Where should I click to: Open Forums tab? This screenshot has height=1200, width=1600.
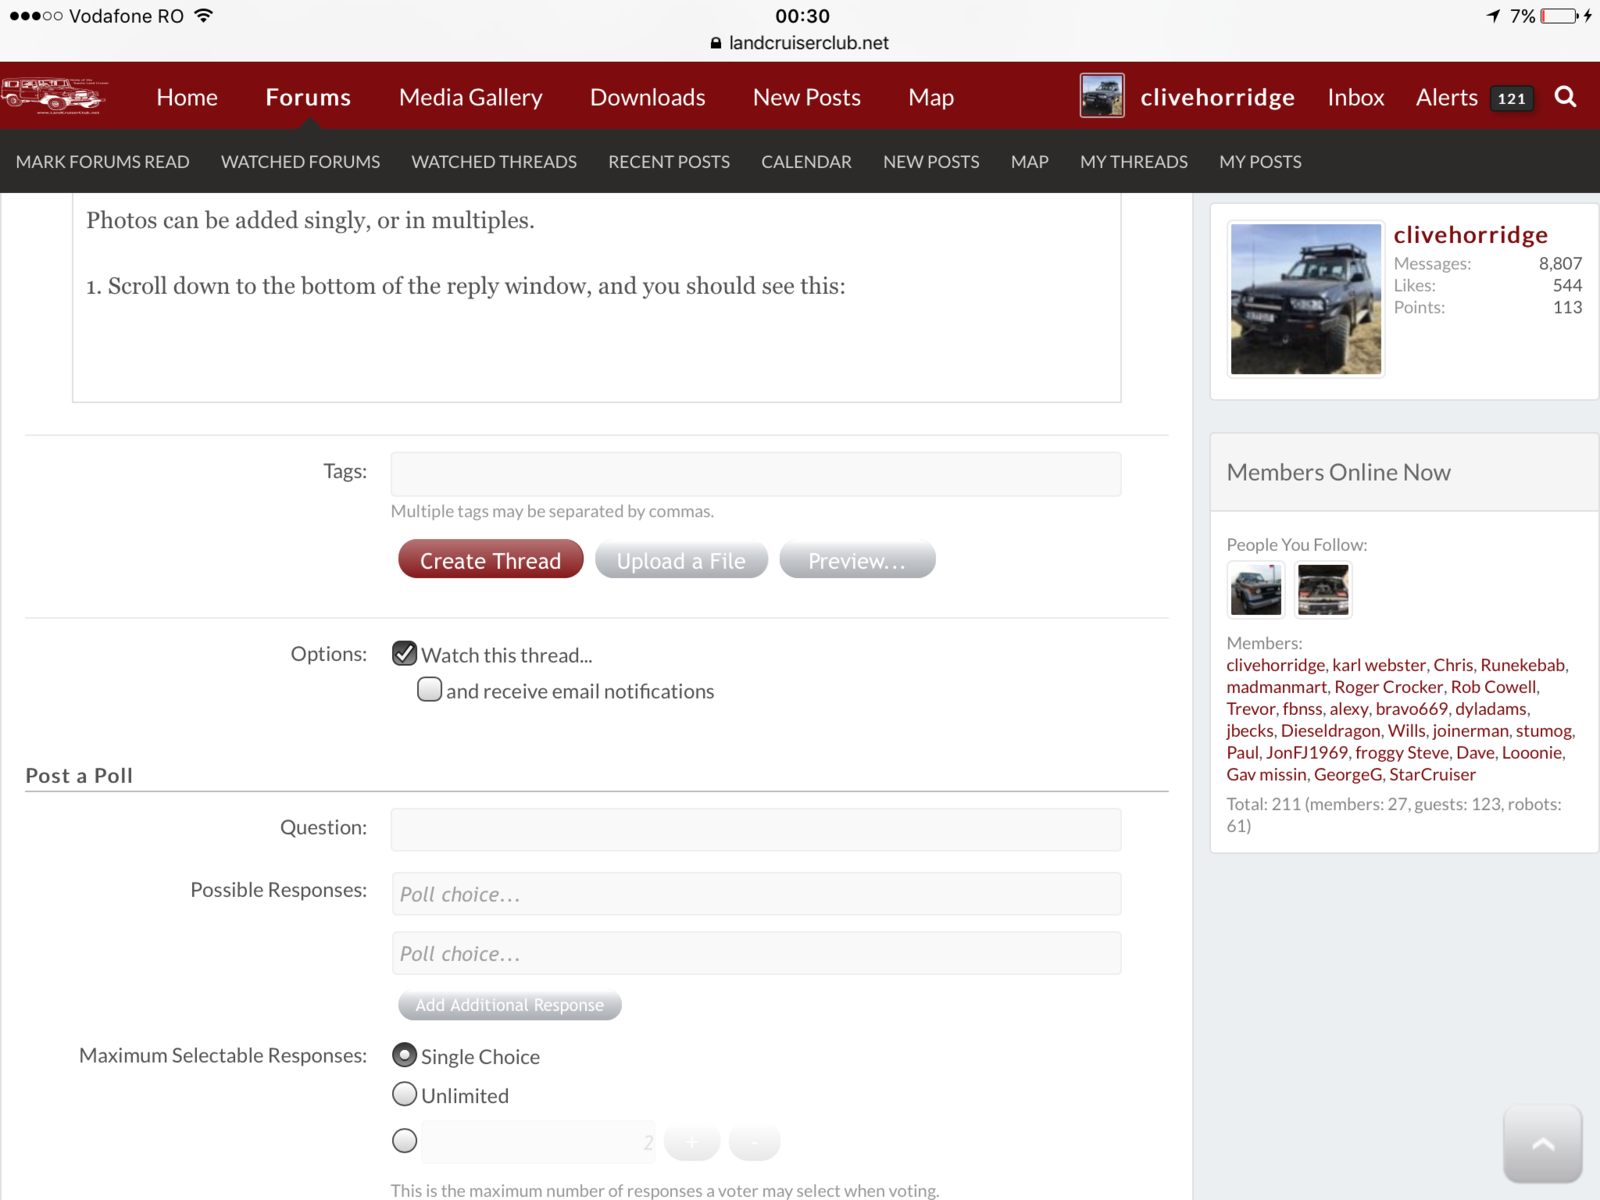(x=308, y=97)
